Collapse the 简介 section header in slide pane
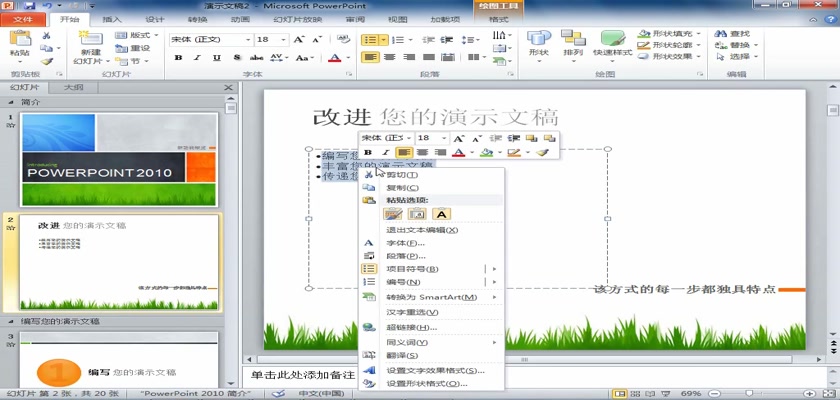This screenshot has height=400, width=840. (10, 102)
